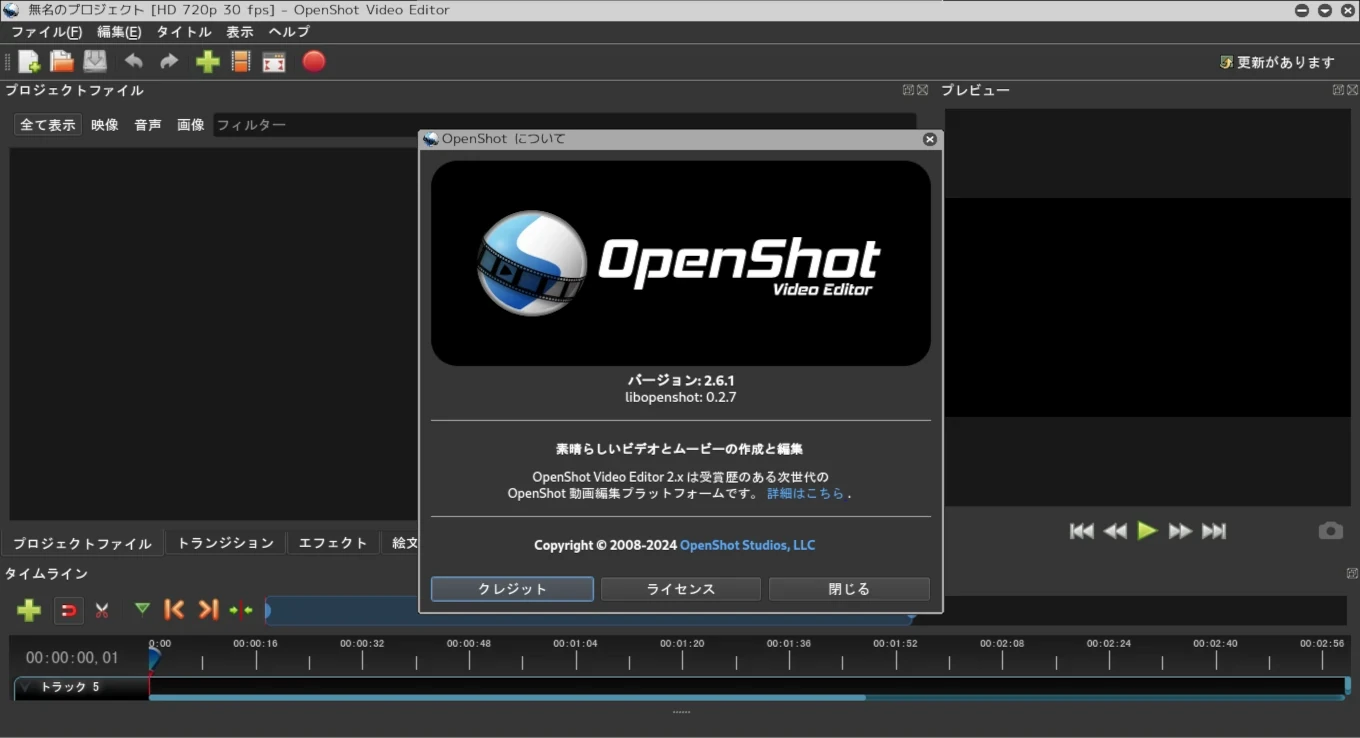Add a track with timeline plus icon
This screenshot has height=738, width=1360.
click(29, 610)
